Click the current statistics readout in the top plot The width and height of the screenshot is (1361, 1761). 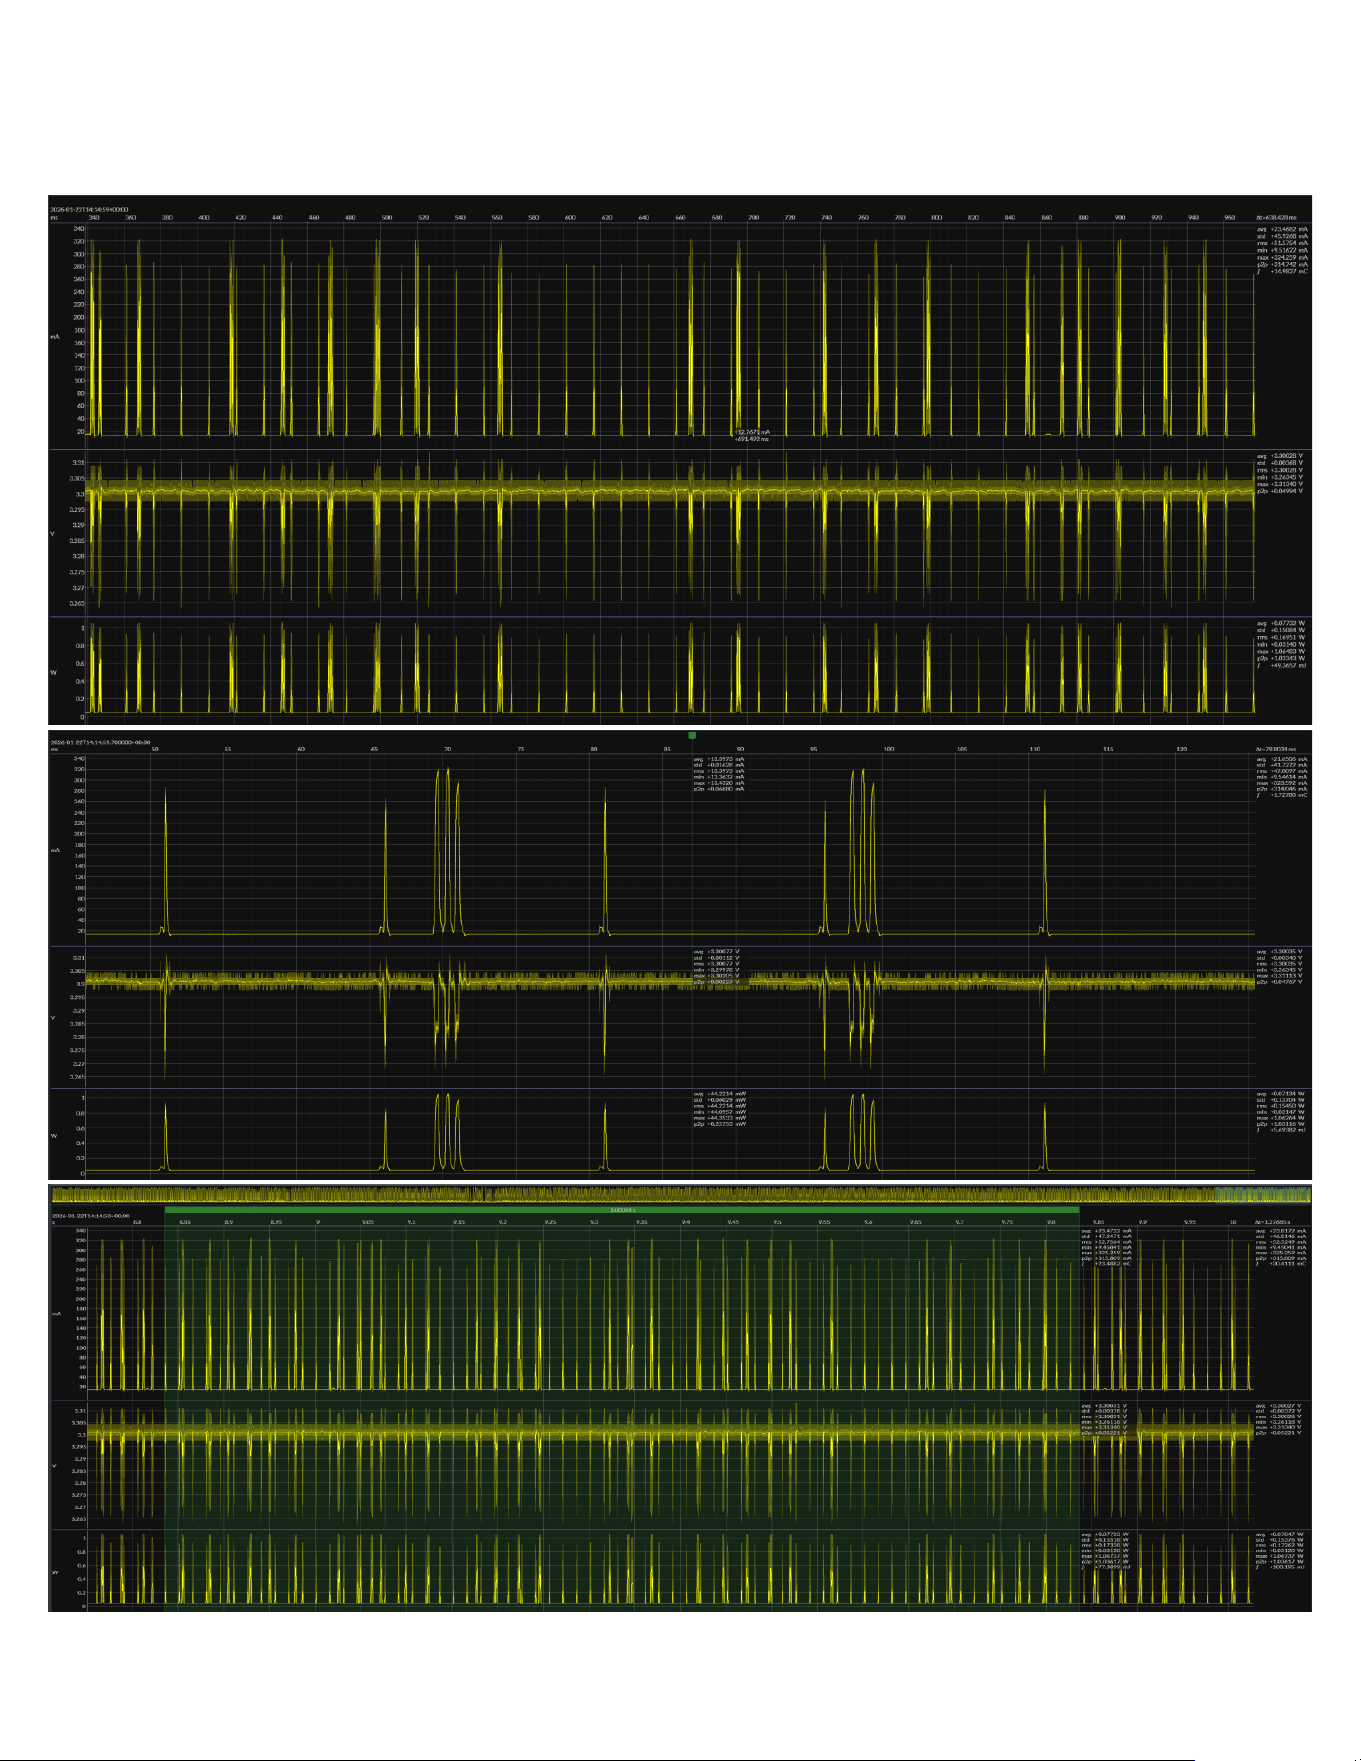coord(1282,250)
